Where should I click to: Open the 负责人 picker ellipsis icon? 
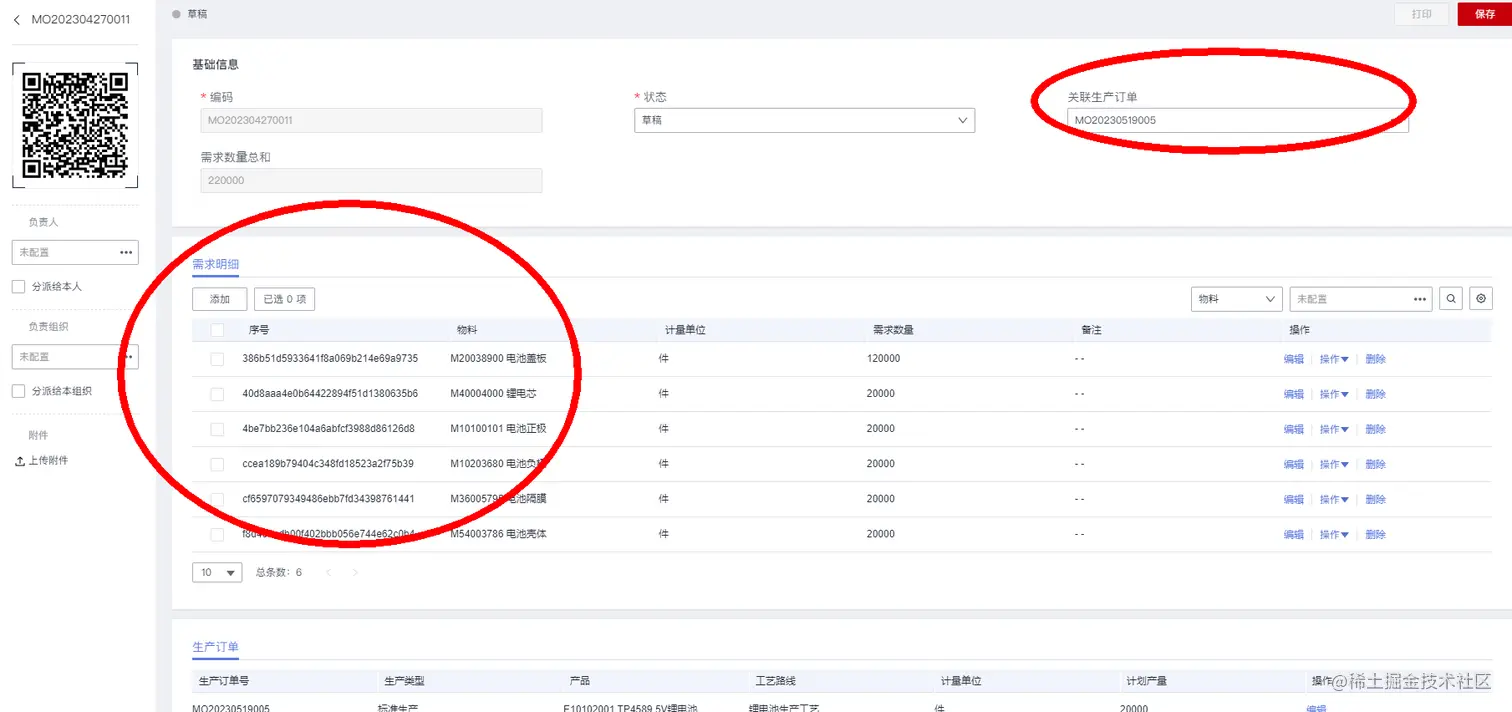pos(126,253)
